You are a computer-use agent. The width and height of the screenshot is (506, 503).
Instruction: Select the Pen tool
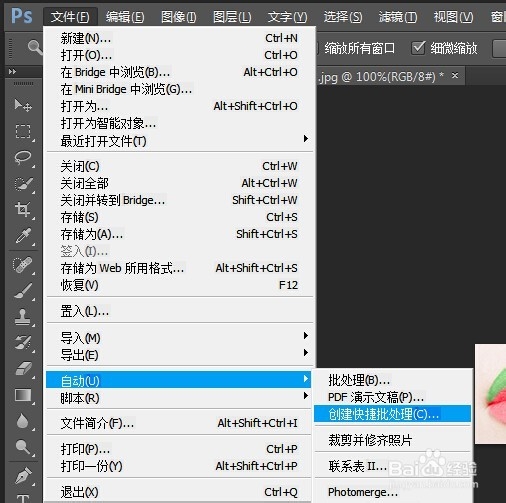click(23, 476)
